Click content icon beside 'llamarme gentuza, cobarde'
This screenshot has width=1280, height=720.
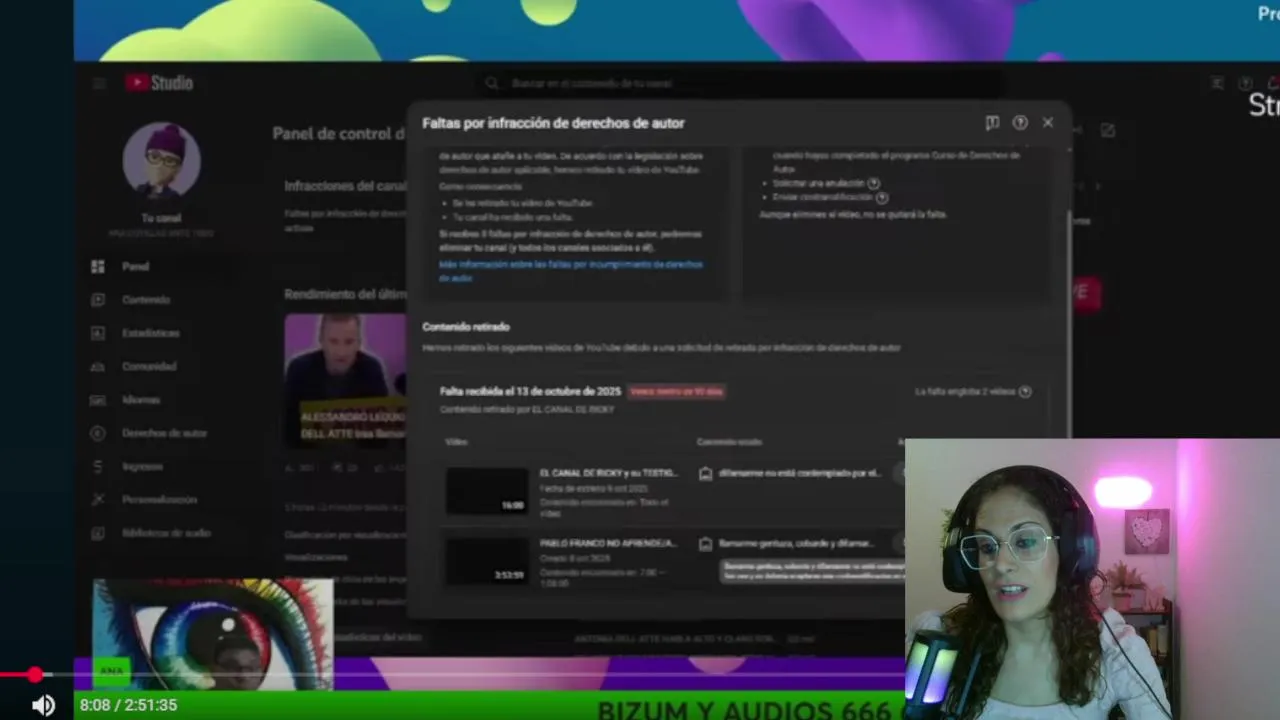pos(705,543)
